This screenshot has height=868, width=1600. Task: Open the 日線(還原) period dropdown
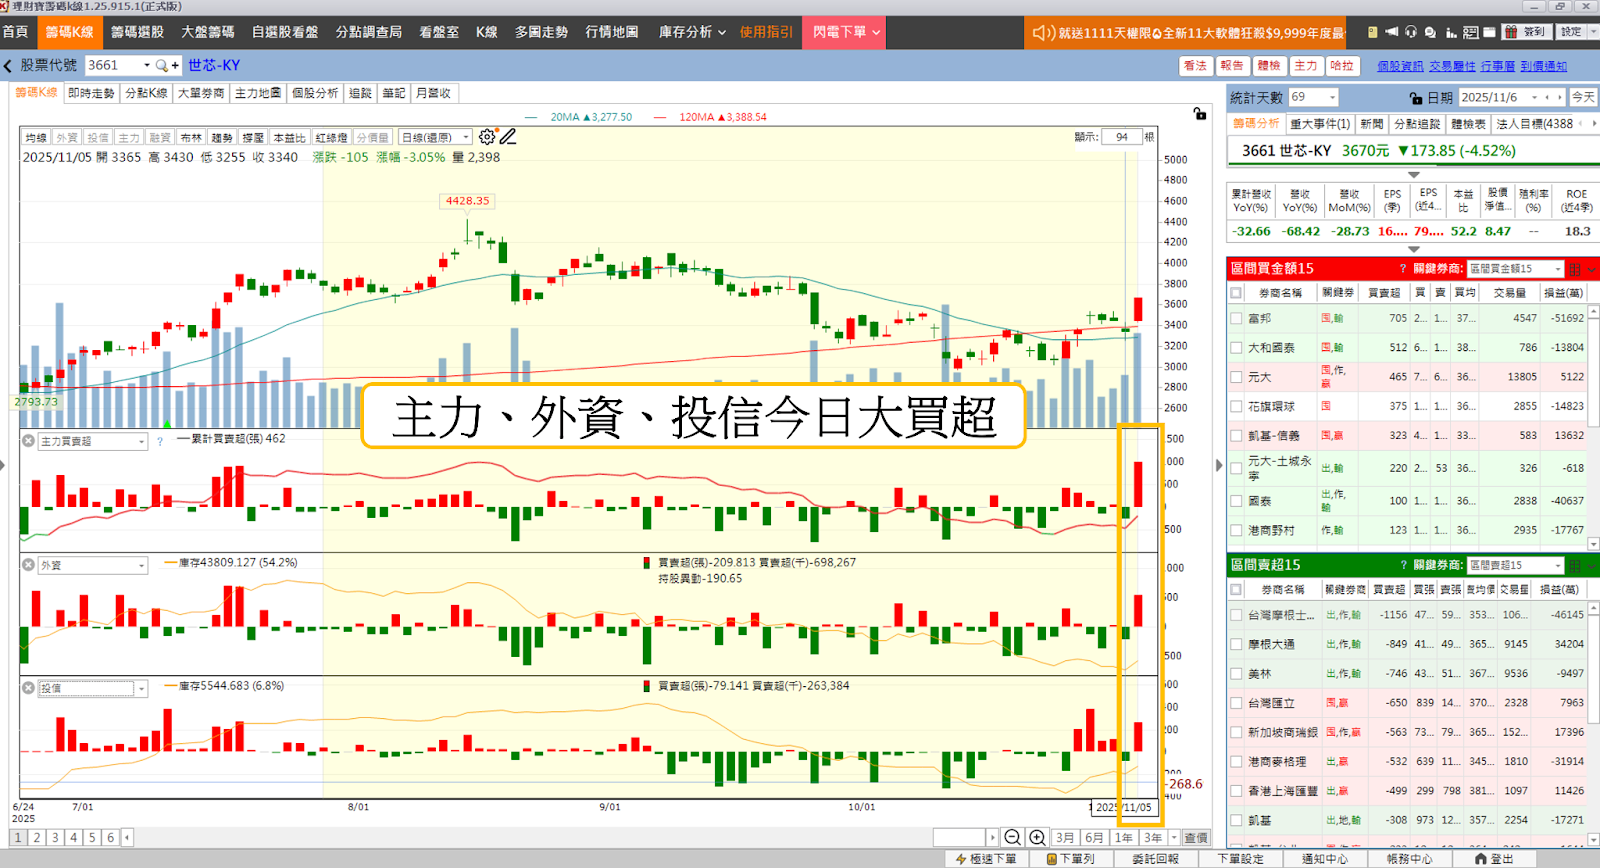click(435, 138)
